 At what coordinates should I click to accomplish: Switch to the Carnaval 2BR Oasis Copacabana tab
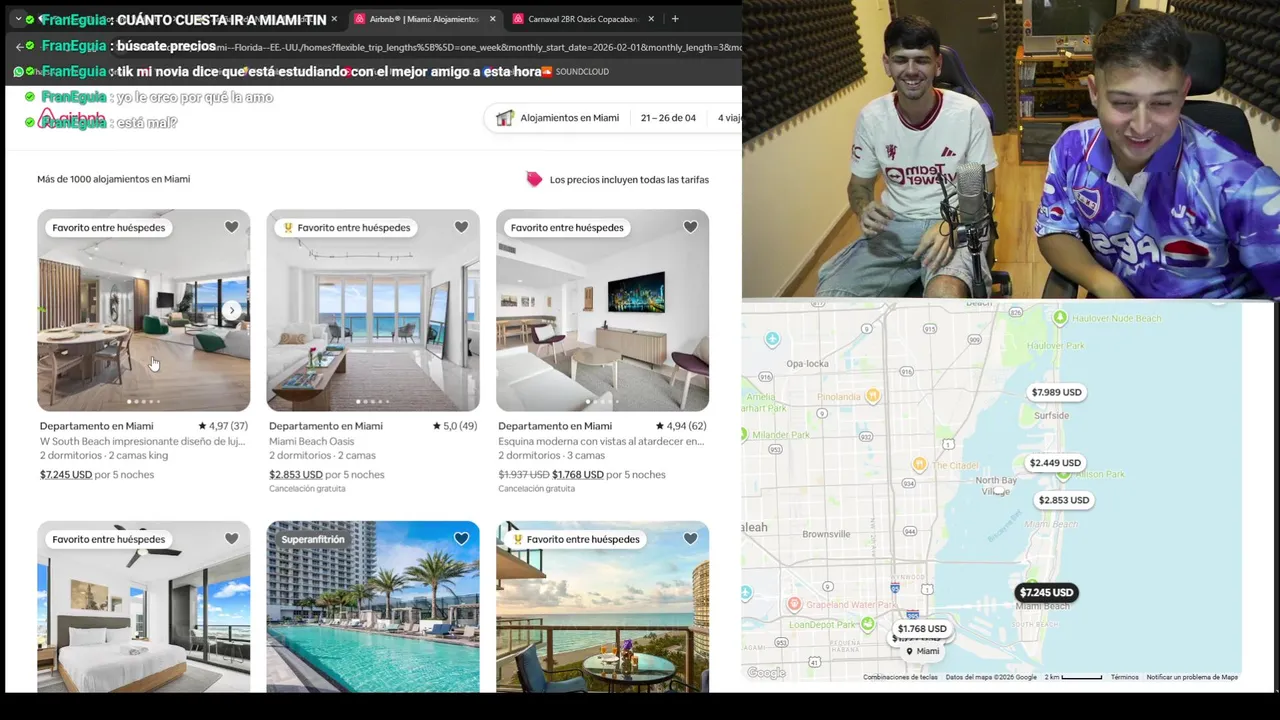[584, 19]
